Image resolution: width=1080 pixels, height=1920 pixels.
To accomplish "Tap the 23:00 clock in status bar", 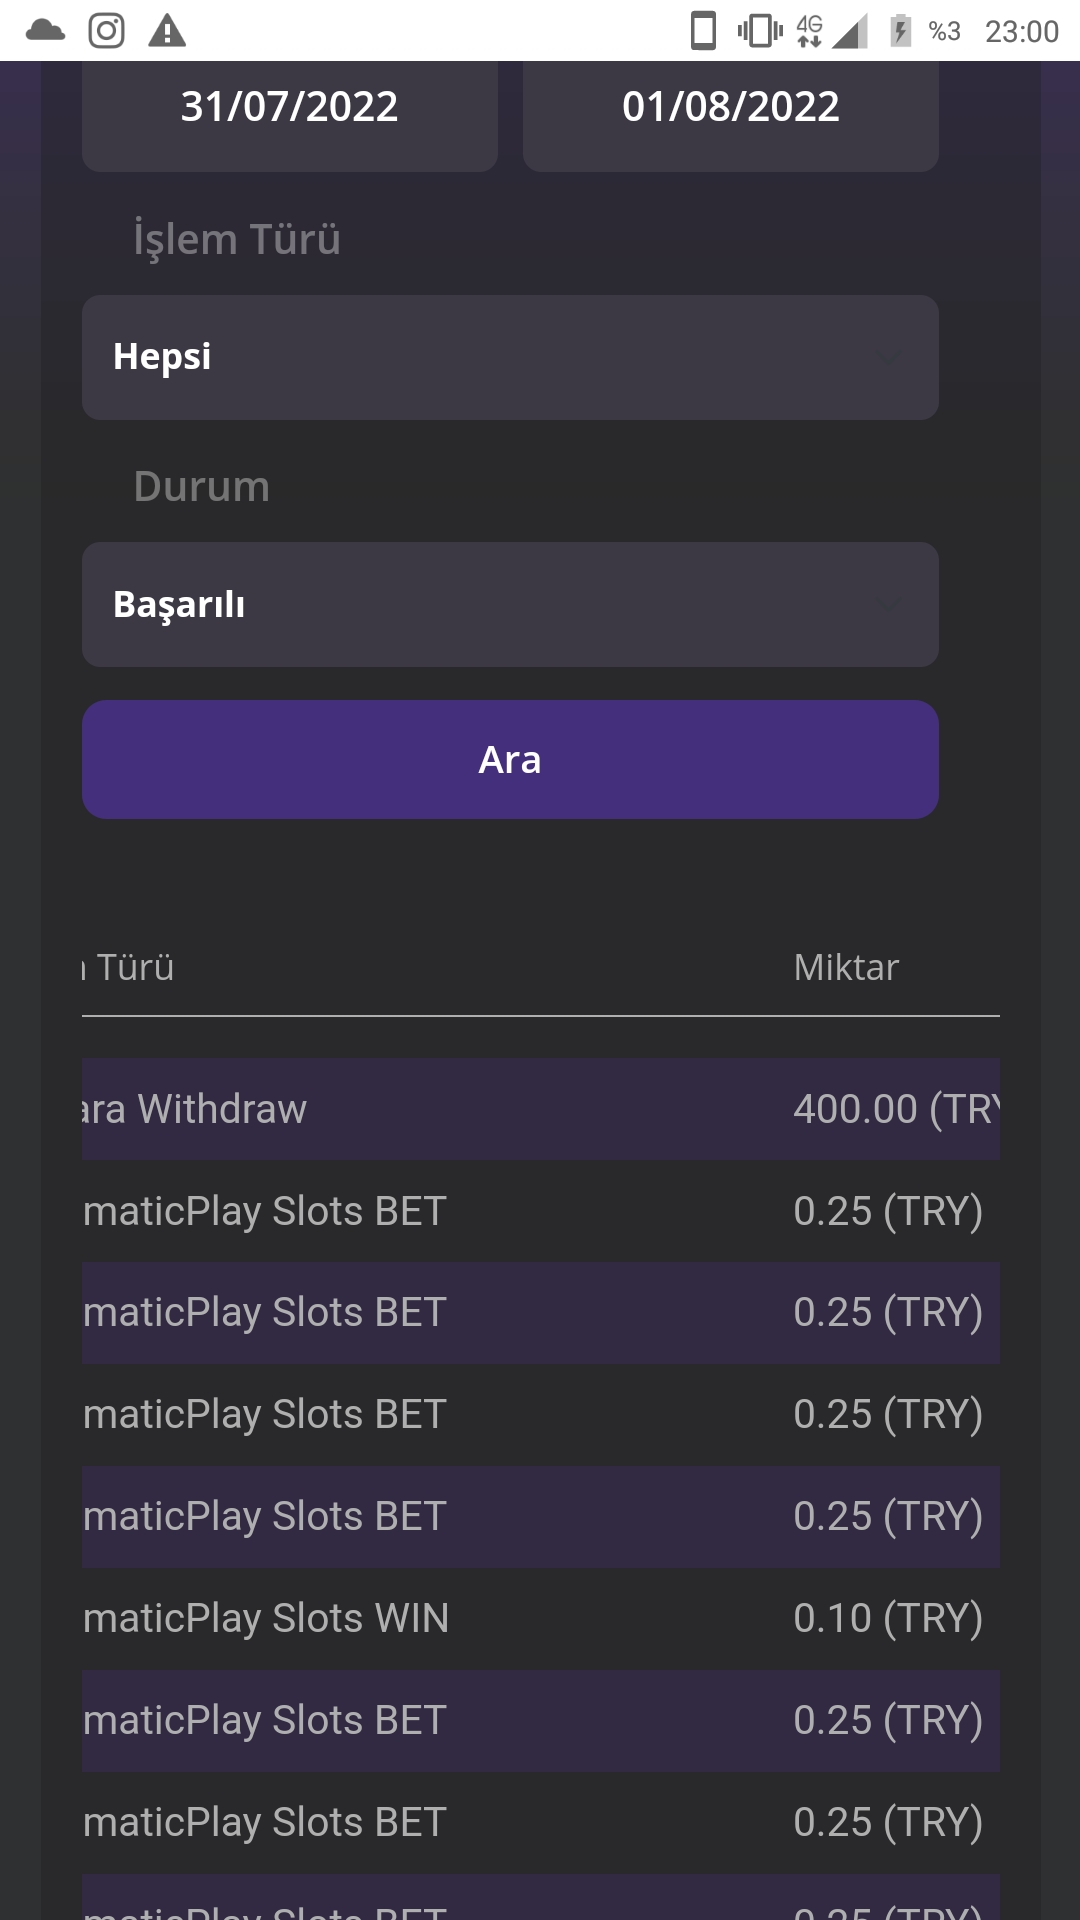I will click(x=1021, y=32).
